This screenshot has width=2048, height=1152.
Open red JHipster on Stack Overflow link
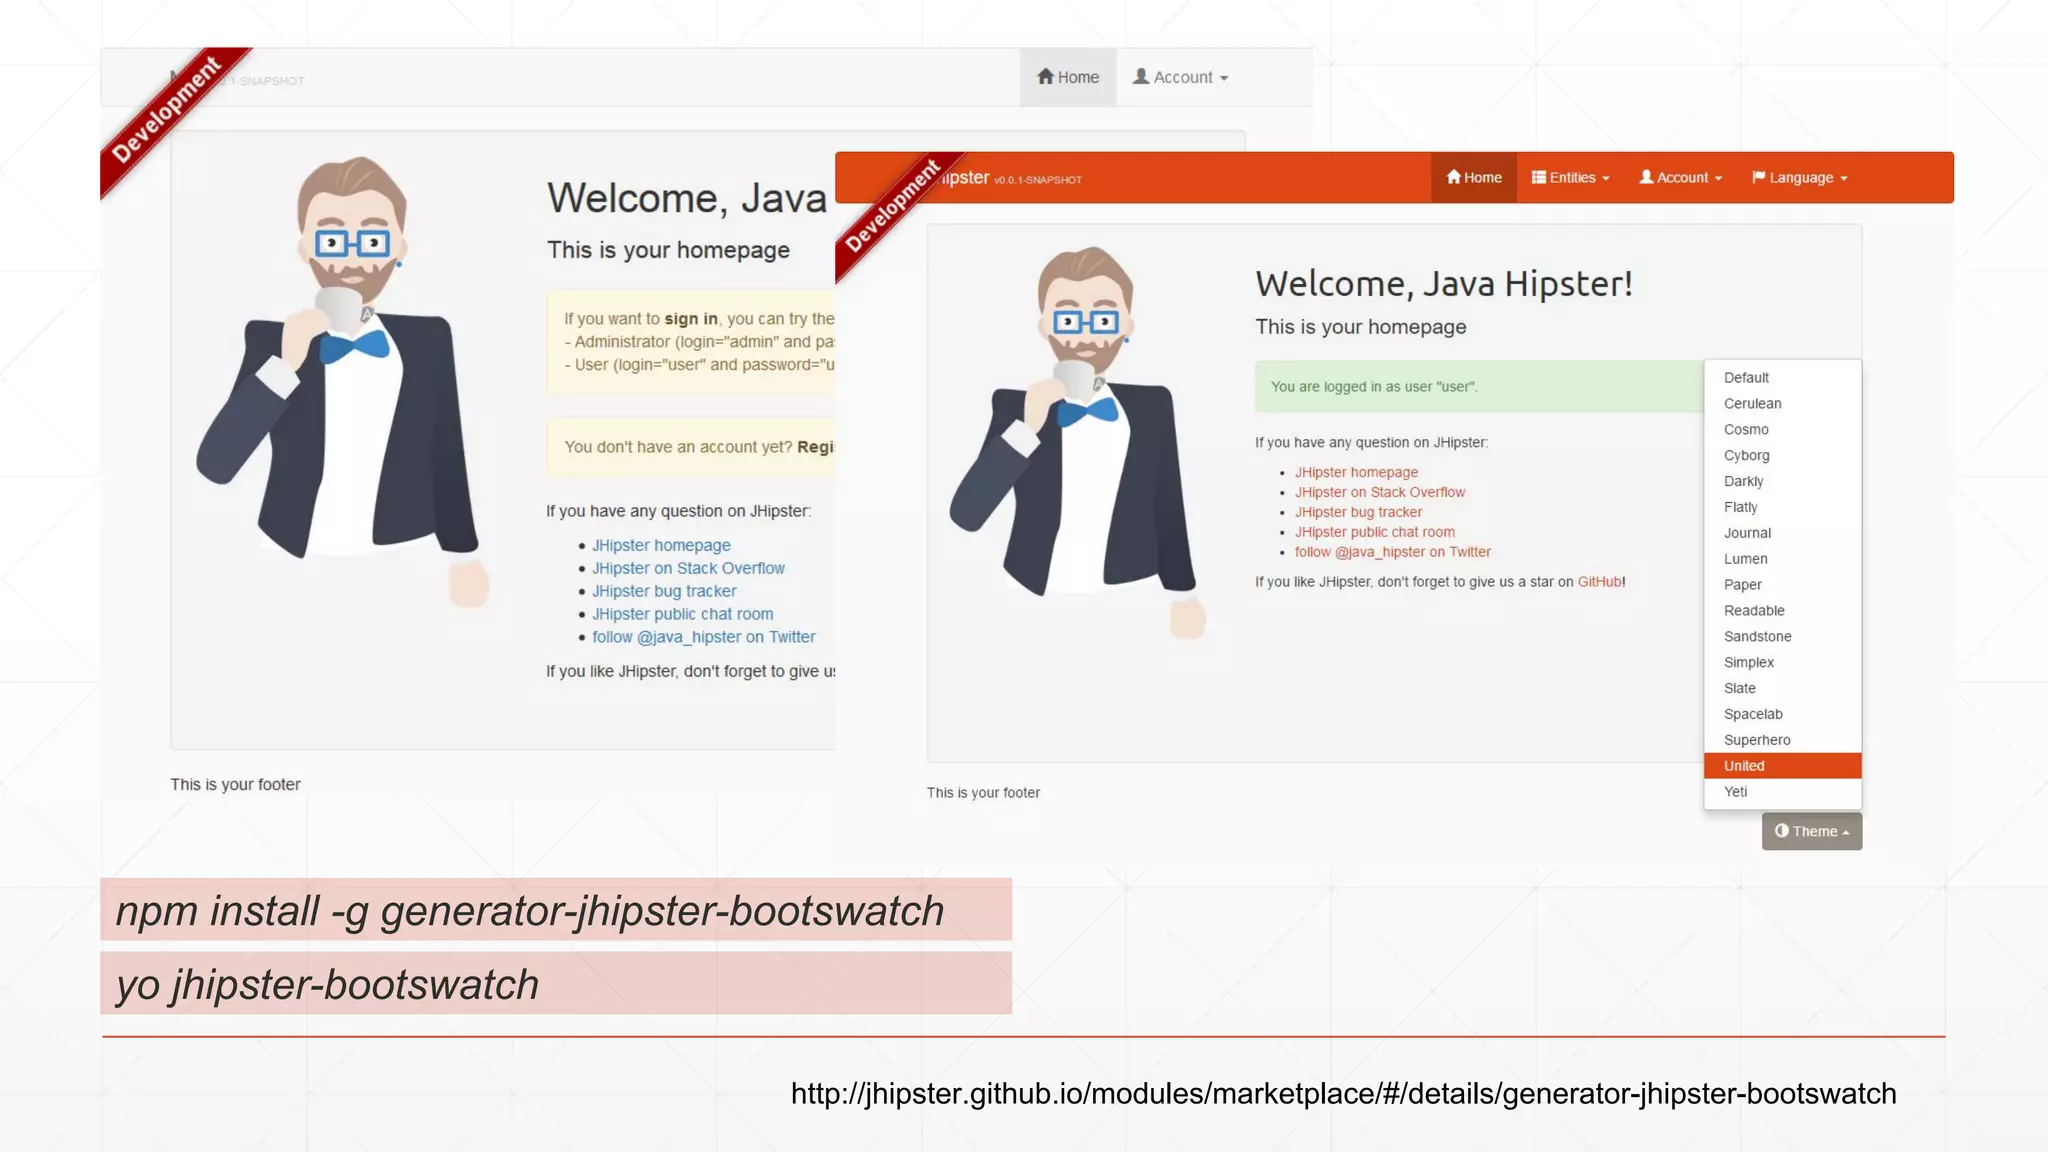click(1380, 492)
